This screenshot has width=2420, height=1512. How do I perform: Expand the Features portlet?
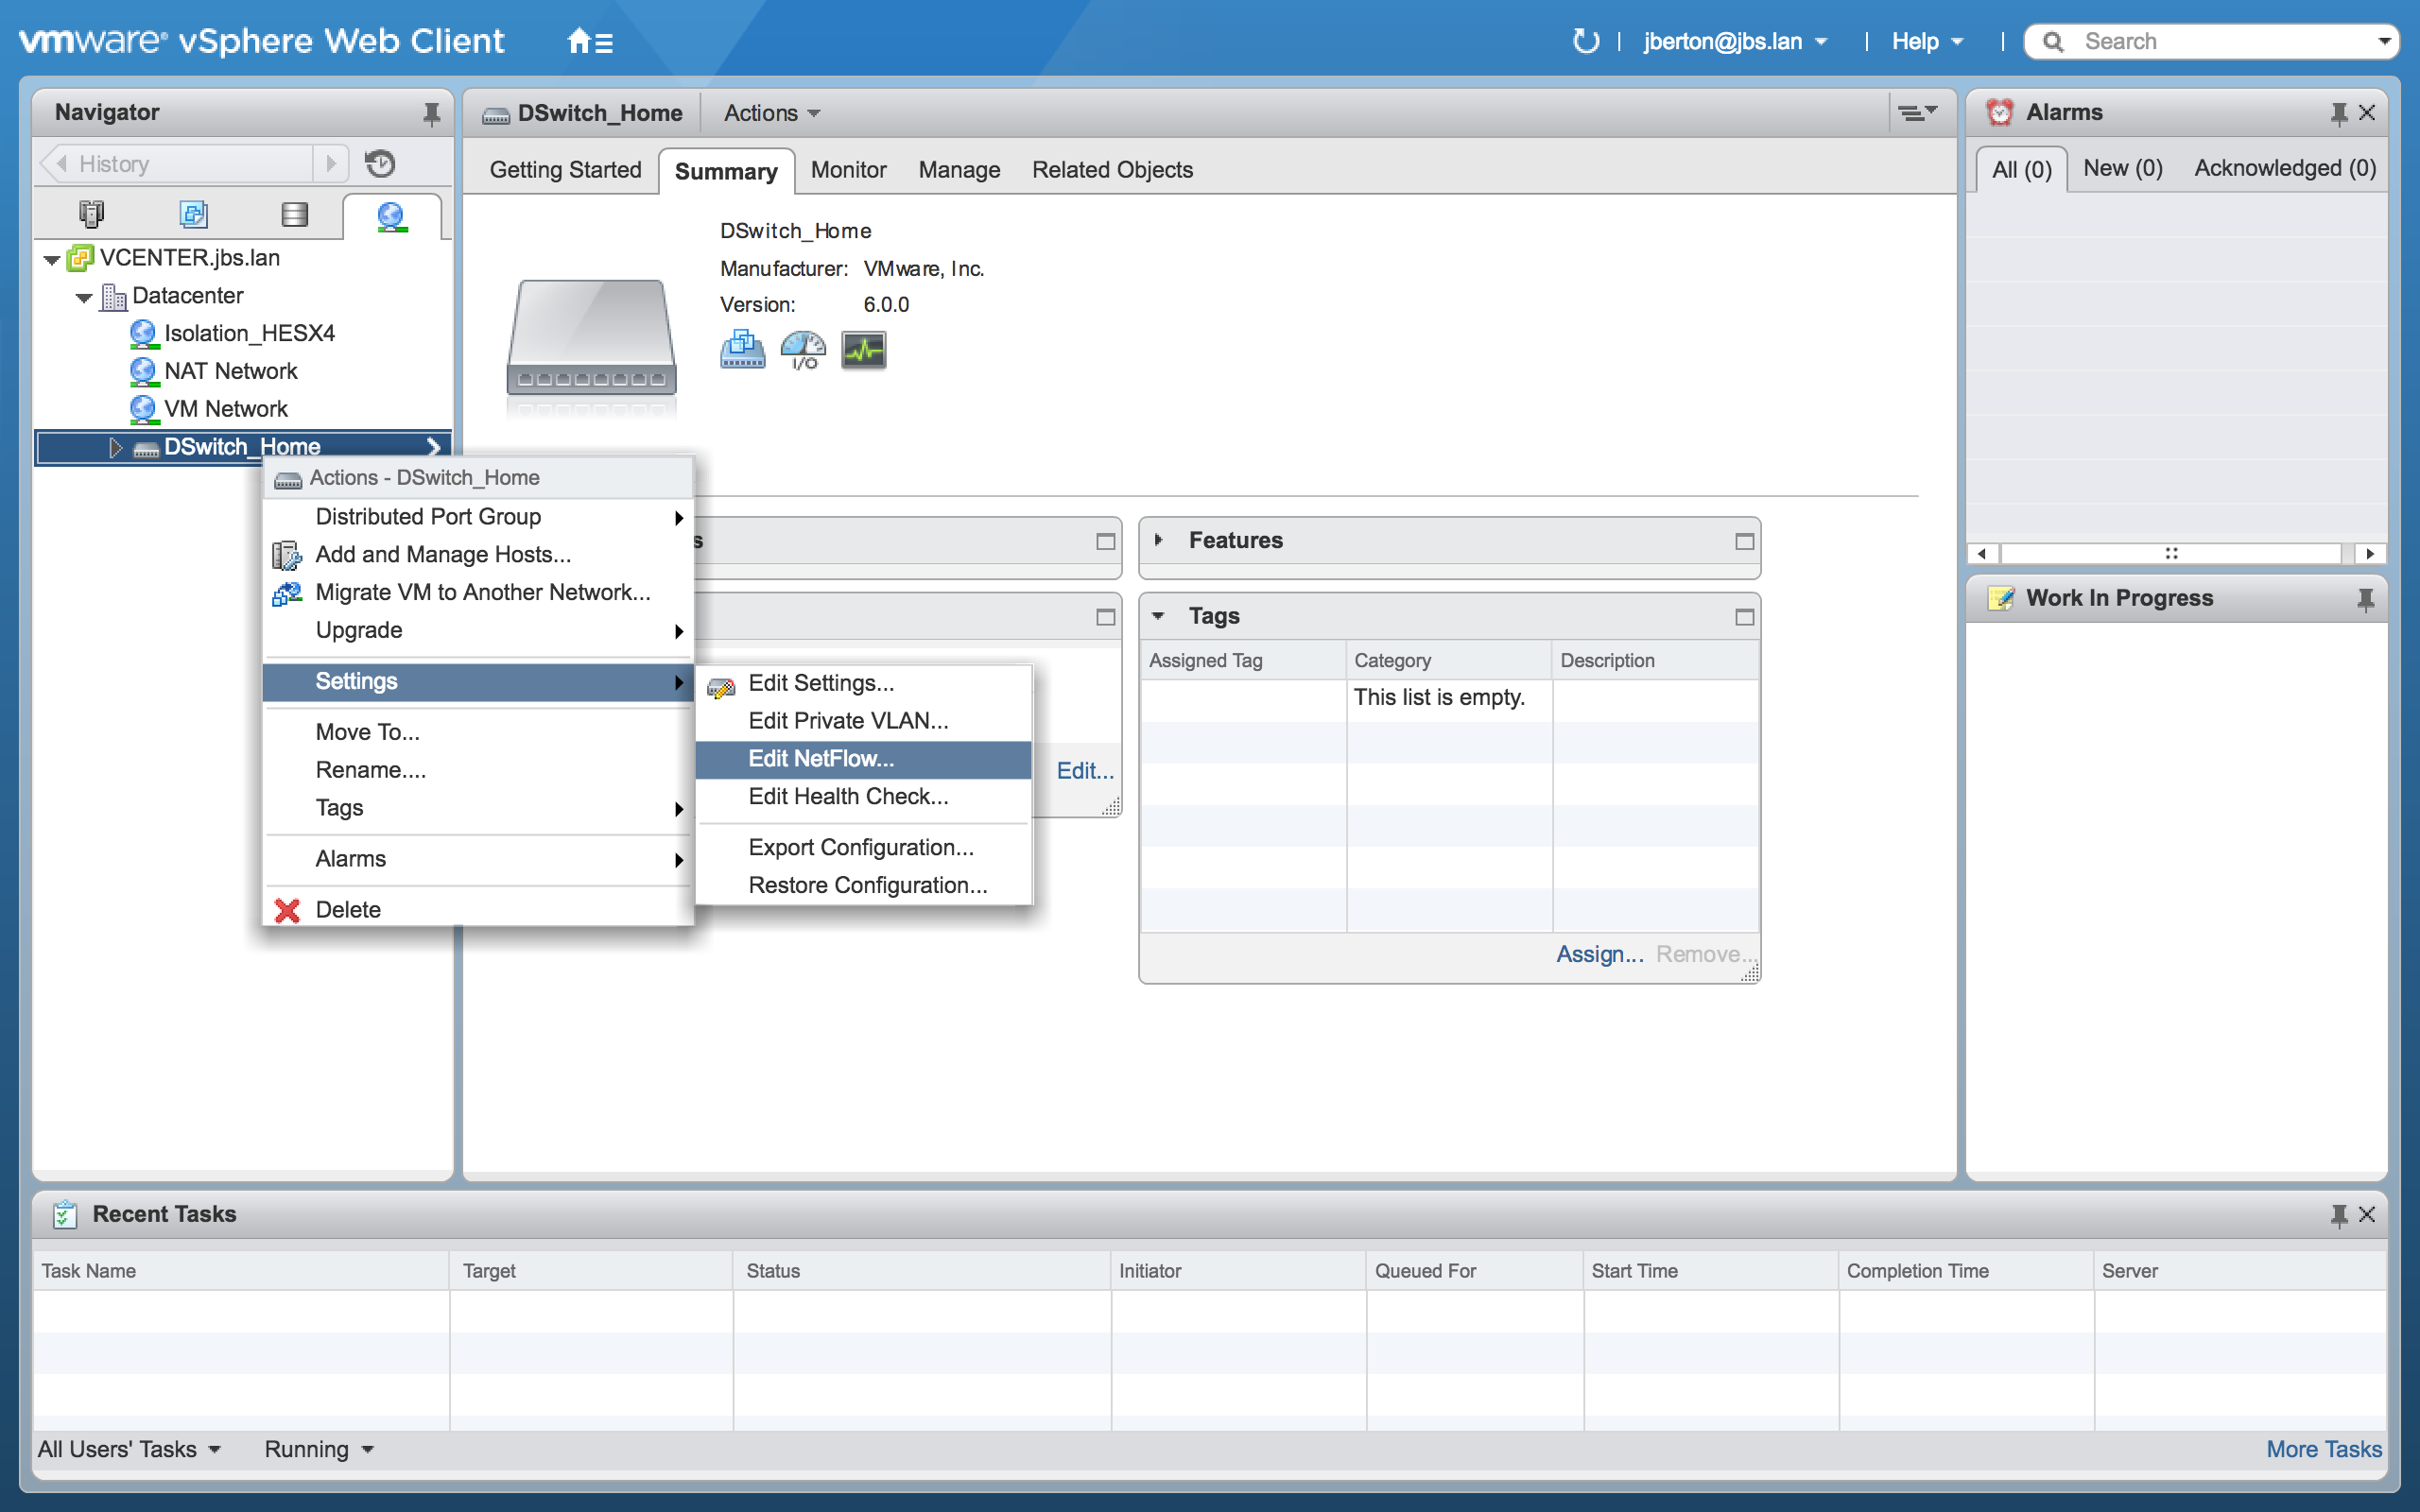1158,540
